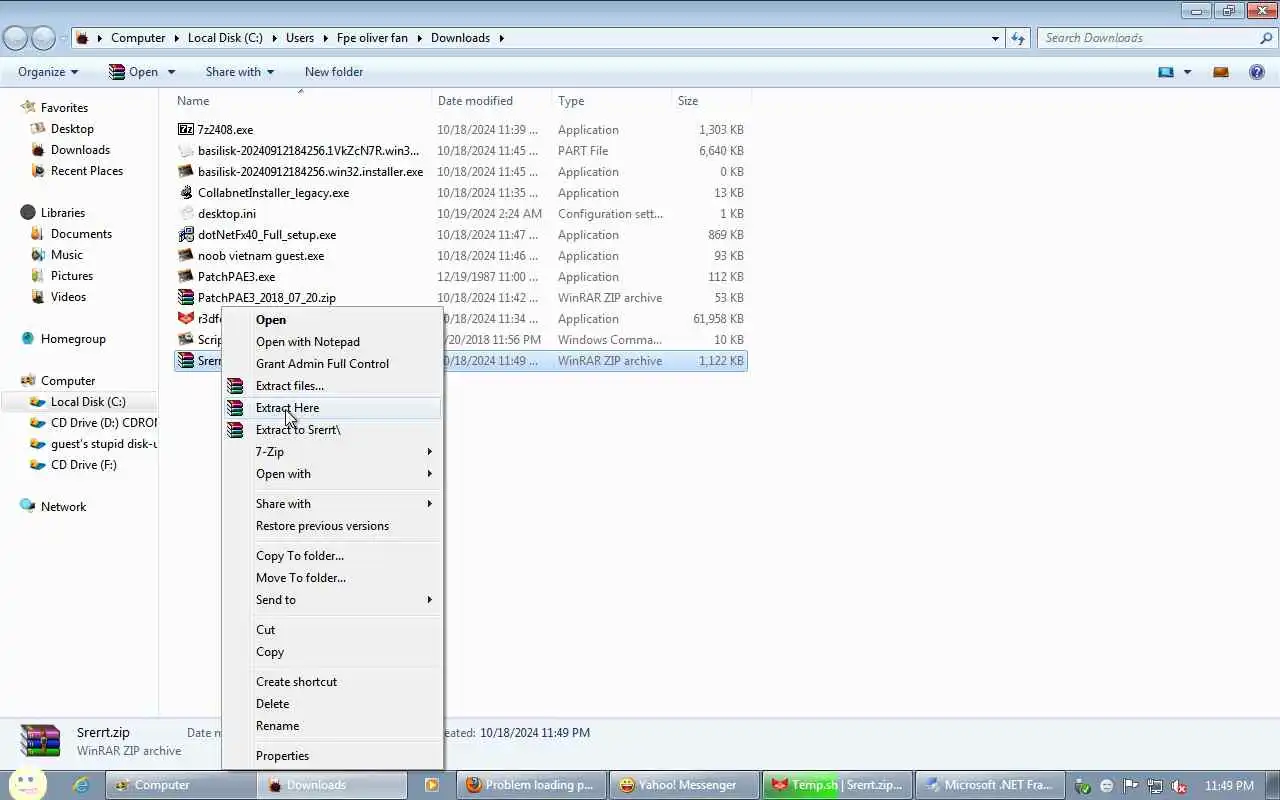Click the dotNetFx40_Full_setup.exe file icon
This screenshot has height=800, width=1280.
tap(186, 235)
